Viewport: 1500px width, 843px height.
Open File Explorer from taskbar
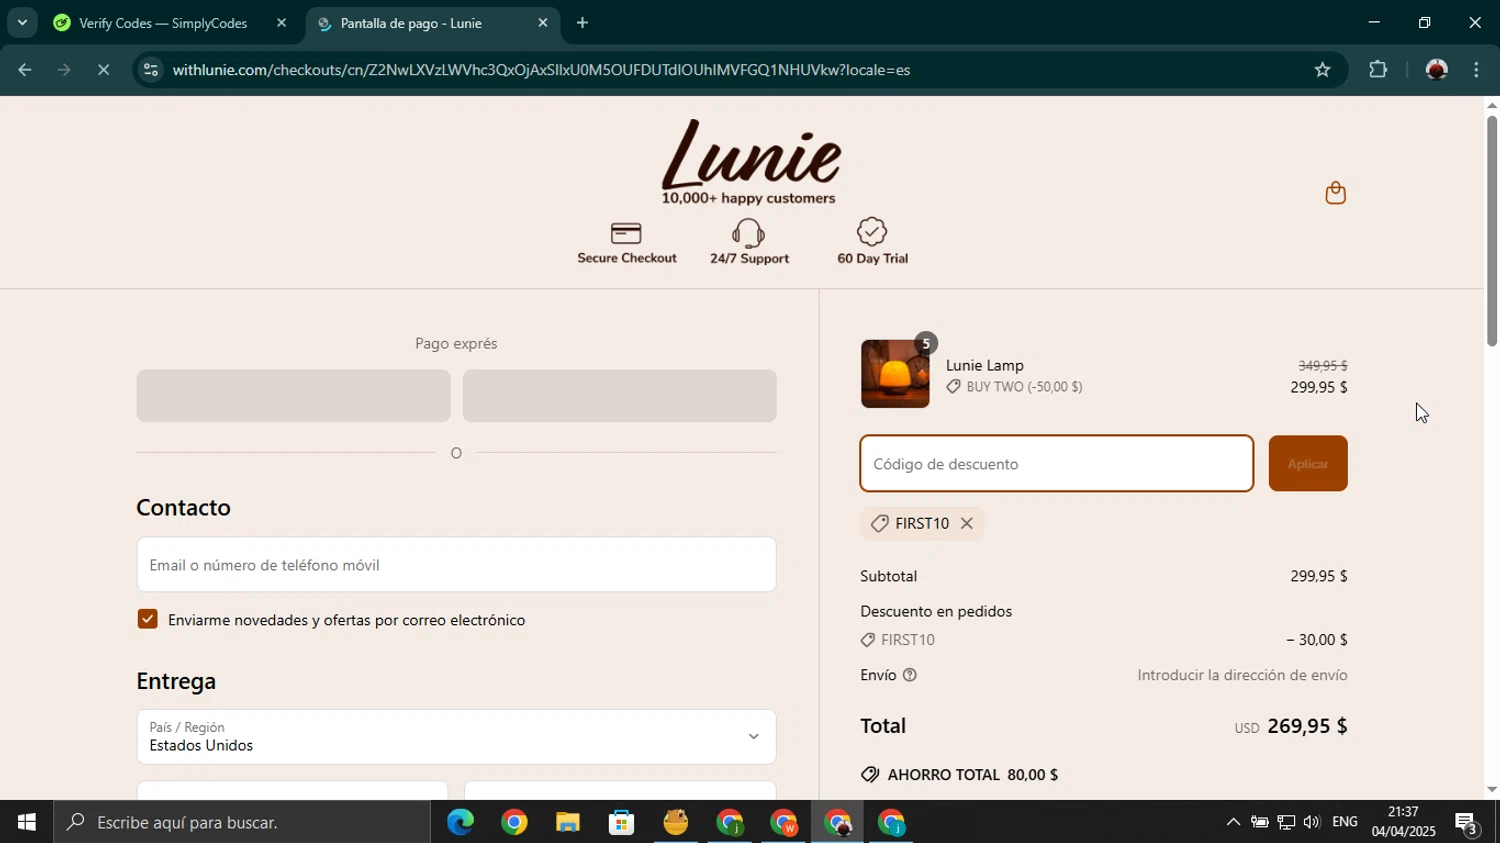coord(568,822)
